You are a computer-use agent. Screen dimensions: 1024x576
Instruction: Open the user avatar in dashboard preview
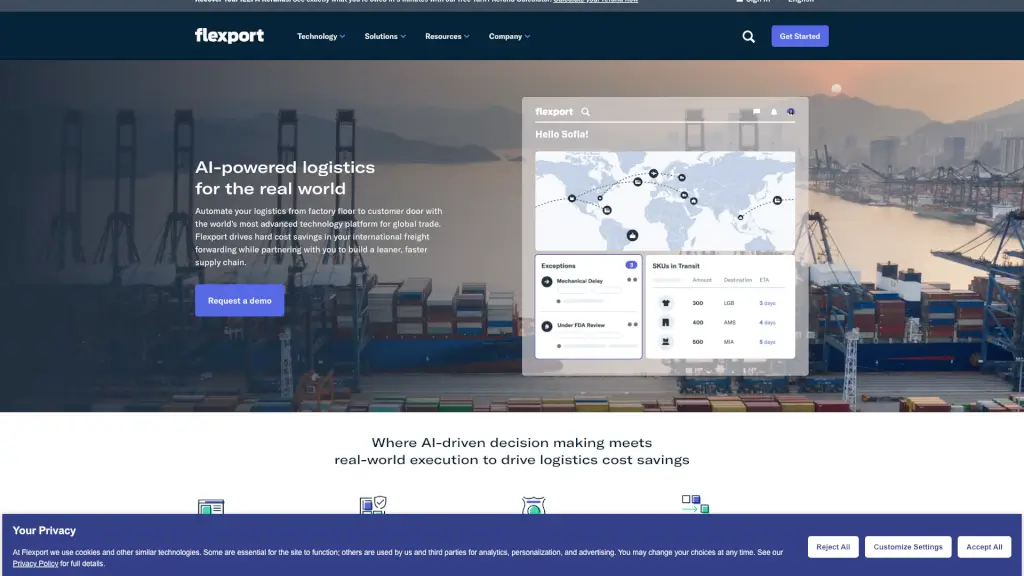(x=791, y=112)
